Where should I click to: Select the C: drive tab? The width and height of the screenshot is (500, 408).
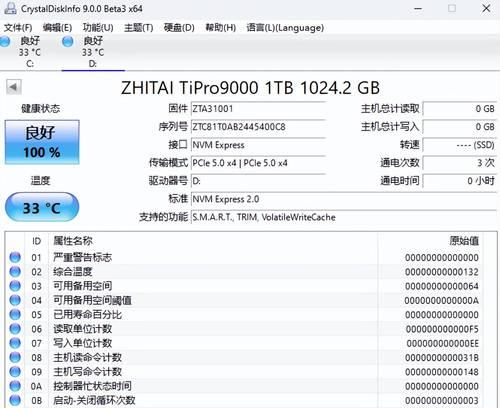[30, 52]
